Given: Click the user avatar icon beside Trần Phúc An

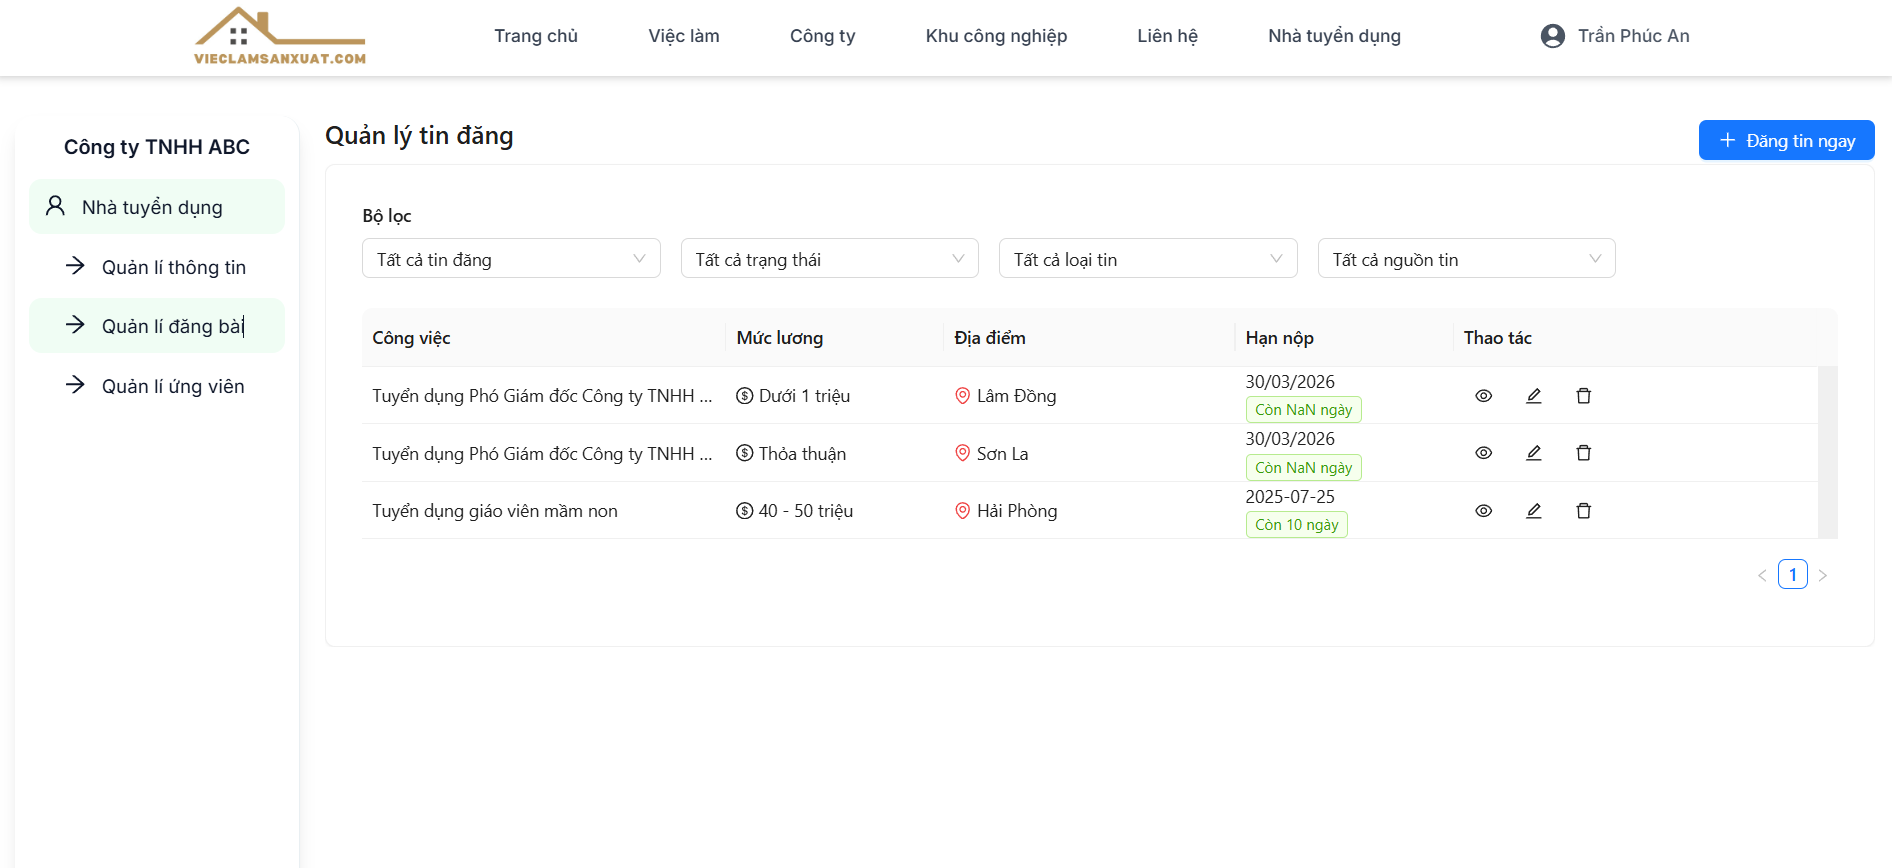Looking at the screenshot, I should coord(1552,36).
